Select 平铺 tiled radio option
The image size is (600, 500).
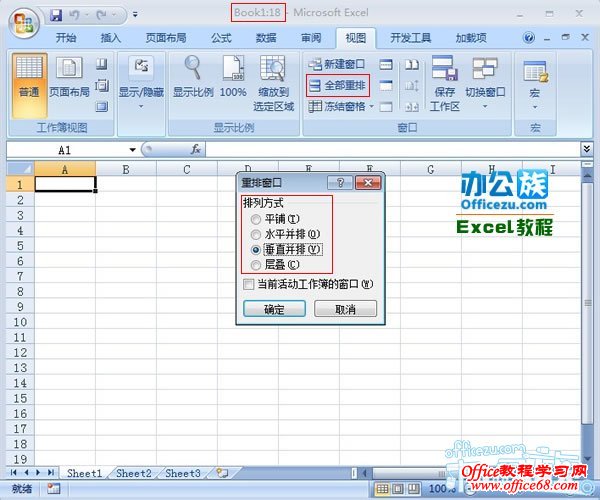pos(256,219)
